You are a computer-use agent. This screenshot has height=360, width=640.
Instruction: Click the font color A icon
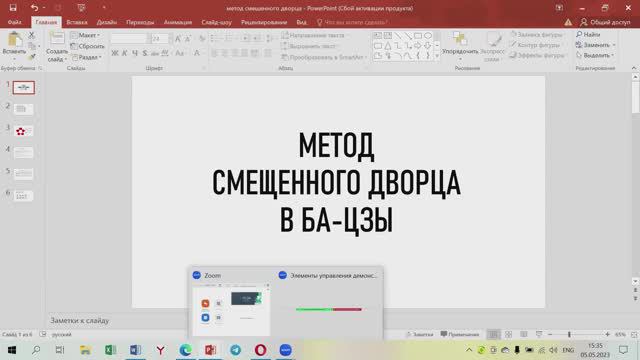coord(197,53)
